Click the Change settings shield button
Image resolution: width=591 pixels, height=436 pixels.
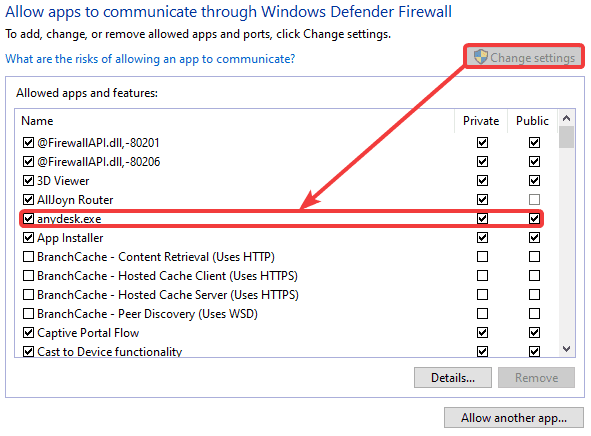pos(524,58)
